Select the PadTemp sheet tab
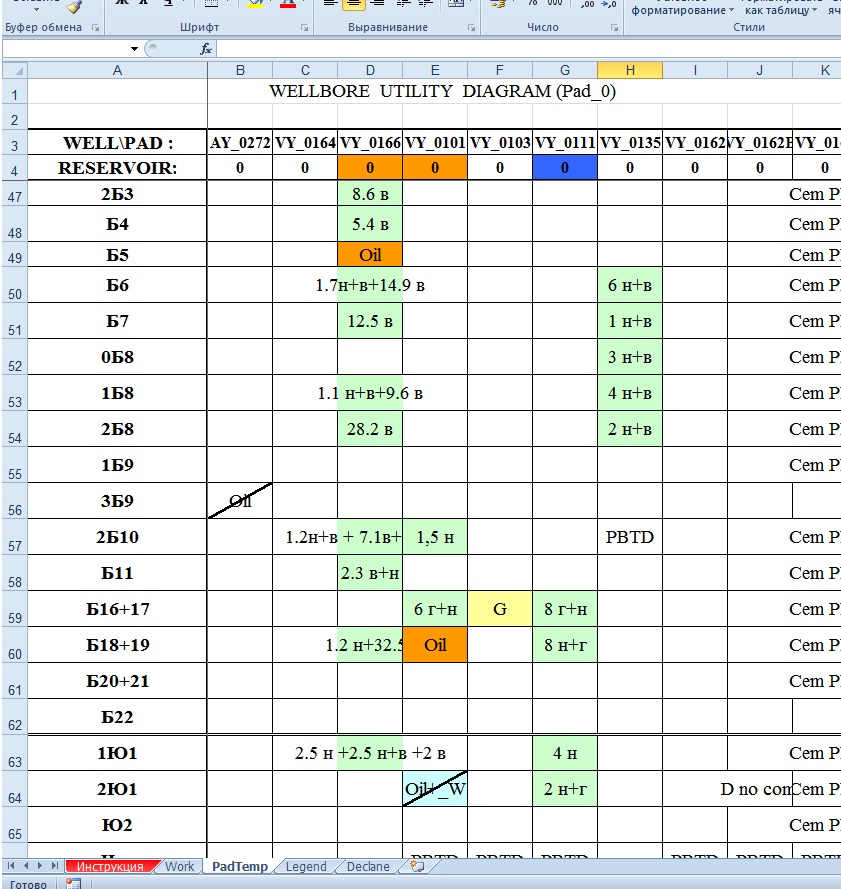Screen dimensions: 841x889 [239, 866]
